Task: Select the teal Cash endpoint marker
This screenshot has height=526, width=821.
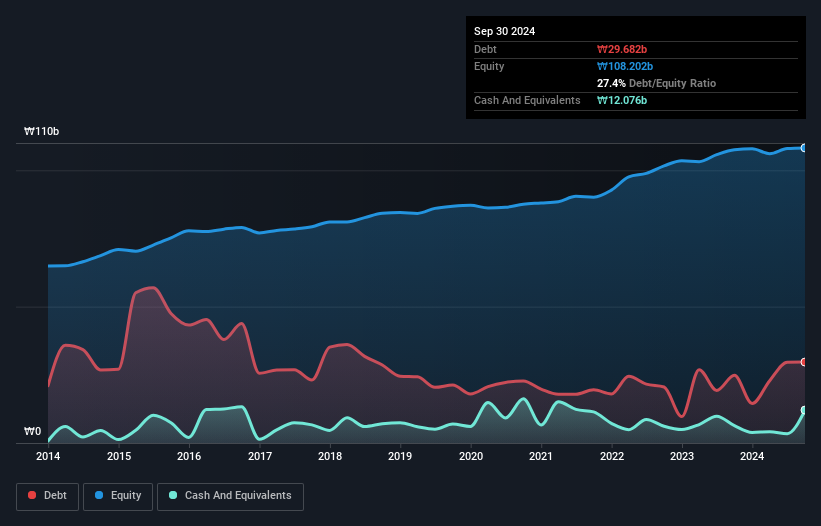Action: click(x=804, y=410)
